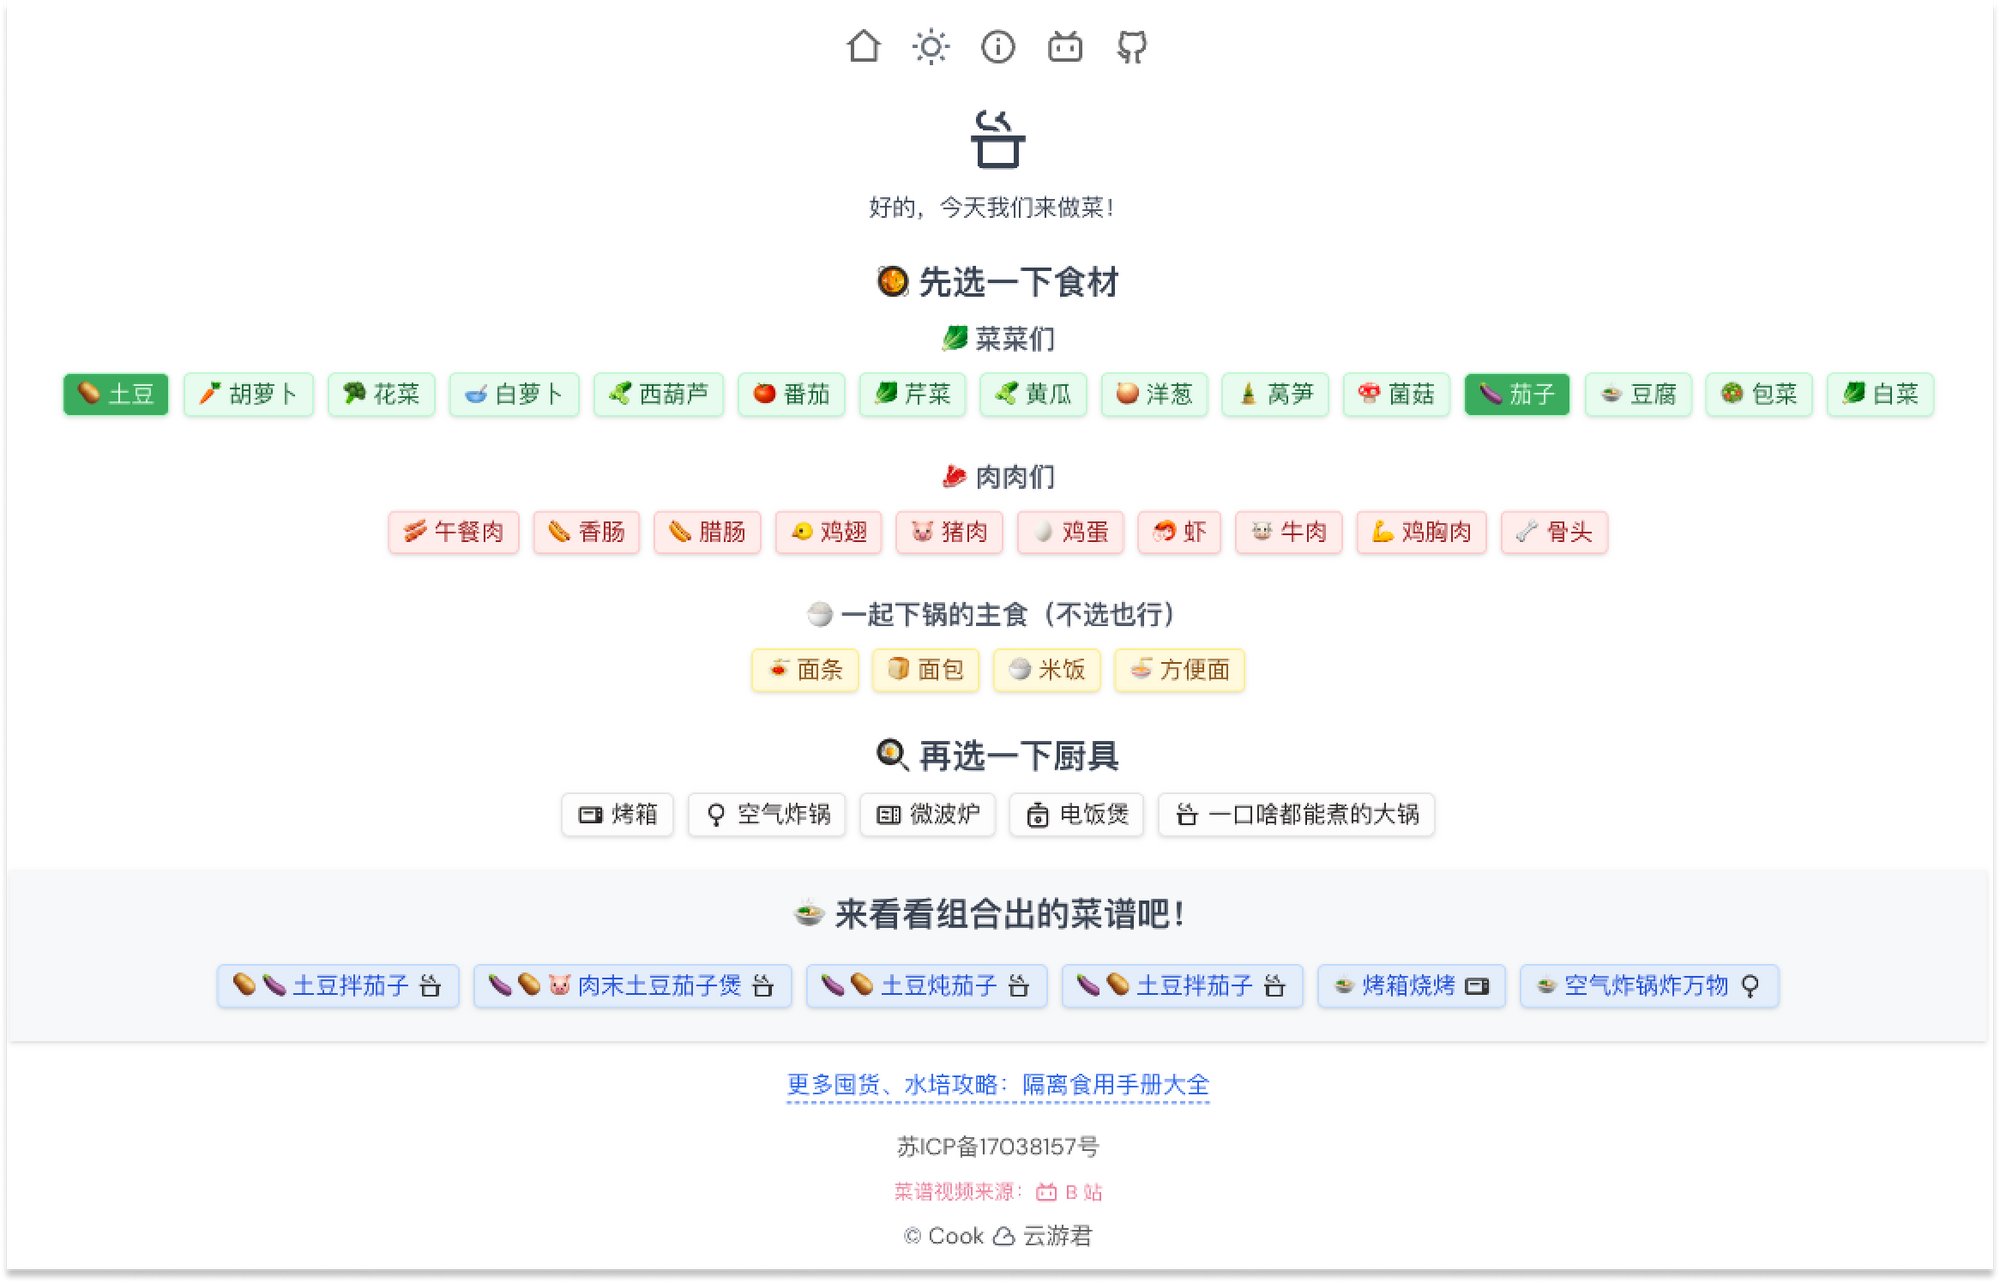
Task: Select the 空气炸锅 air fryer option
Action: [766, 814]
